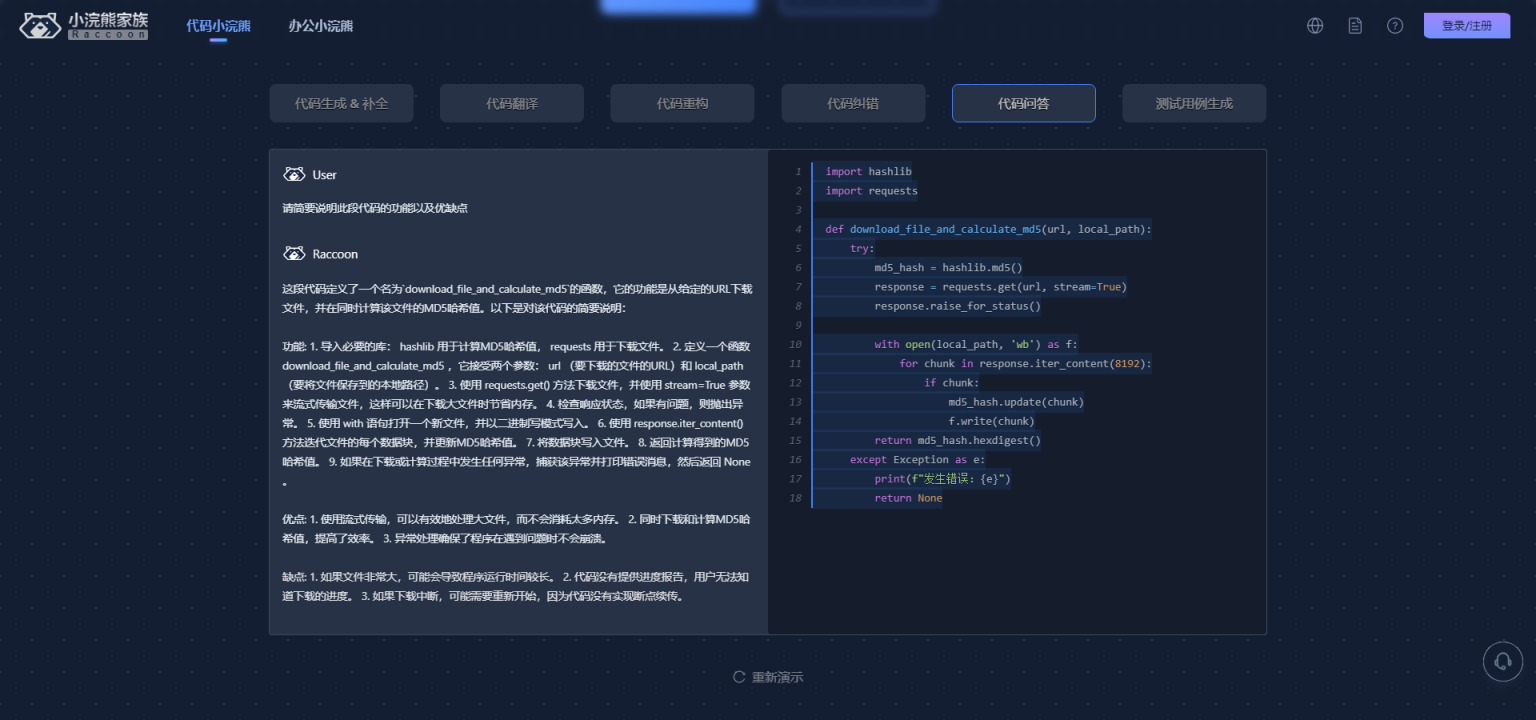Click the def download_file_and_calculate_md5 line
1536x720 pixels.
click(988, 229)
